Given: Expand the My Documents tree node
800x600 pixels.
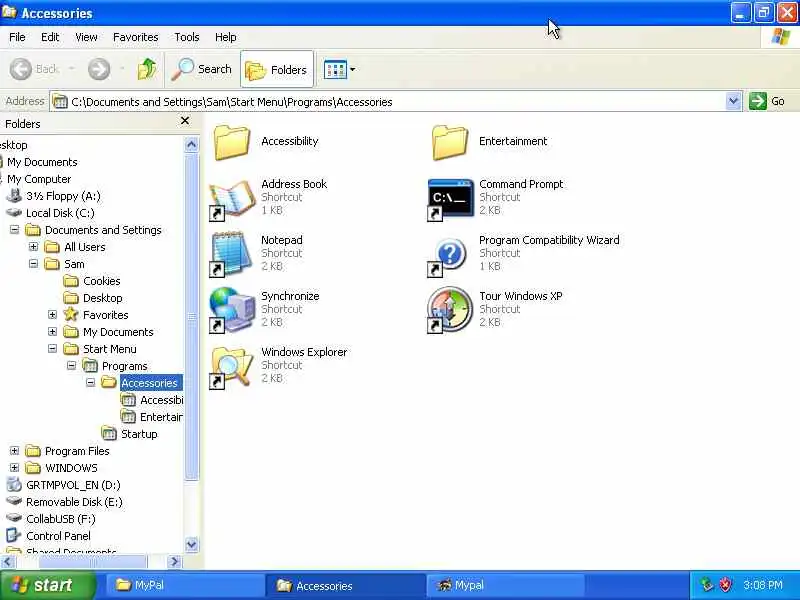Looking at the screenshot, I should click(52, 332).
